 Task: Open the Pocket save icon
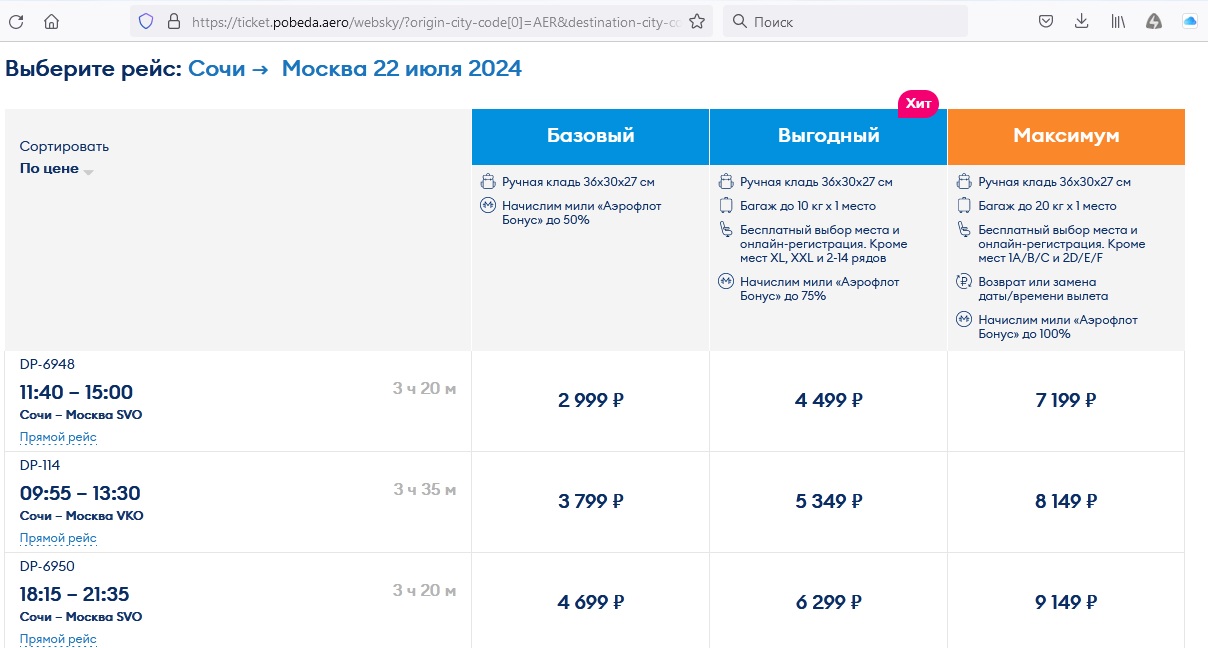coord(1045,21)
